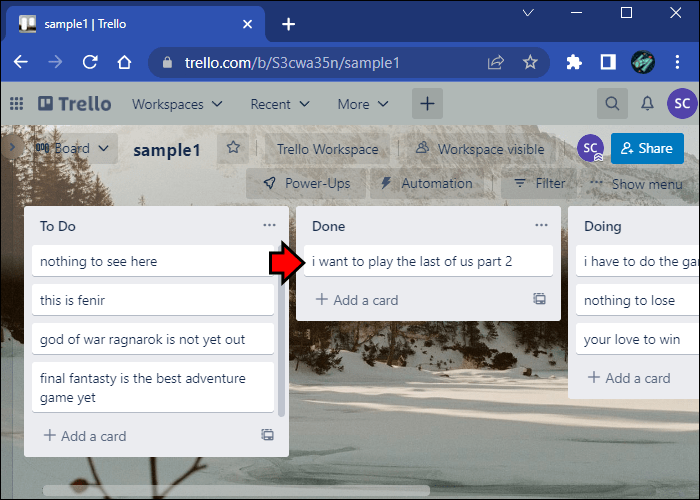Go to Trello home via logo

coord(75,104)
